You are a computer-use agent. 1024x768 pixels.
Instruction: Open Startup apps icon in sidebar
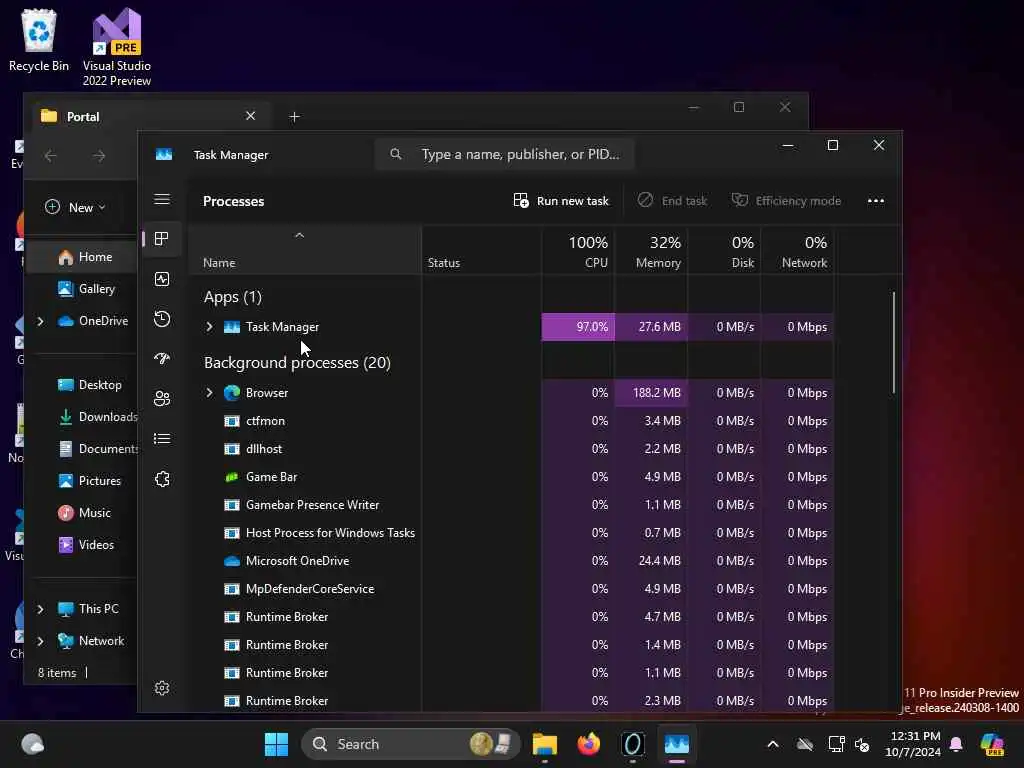click(x=162, y=359)
